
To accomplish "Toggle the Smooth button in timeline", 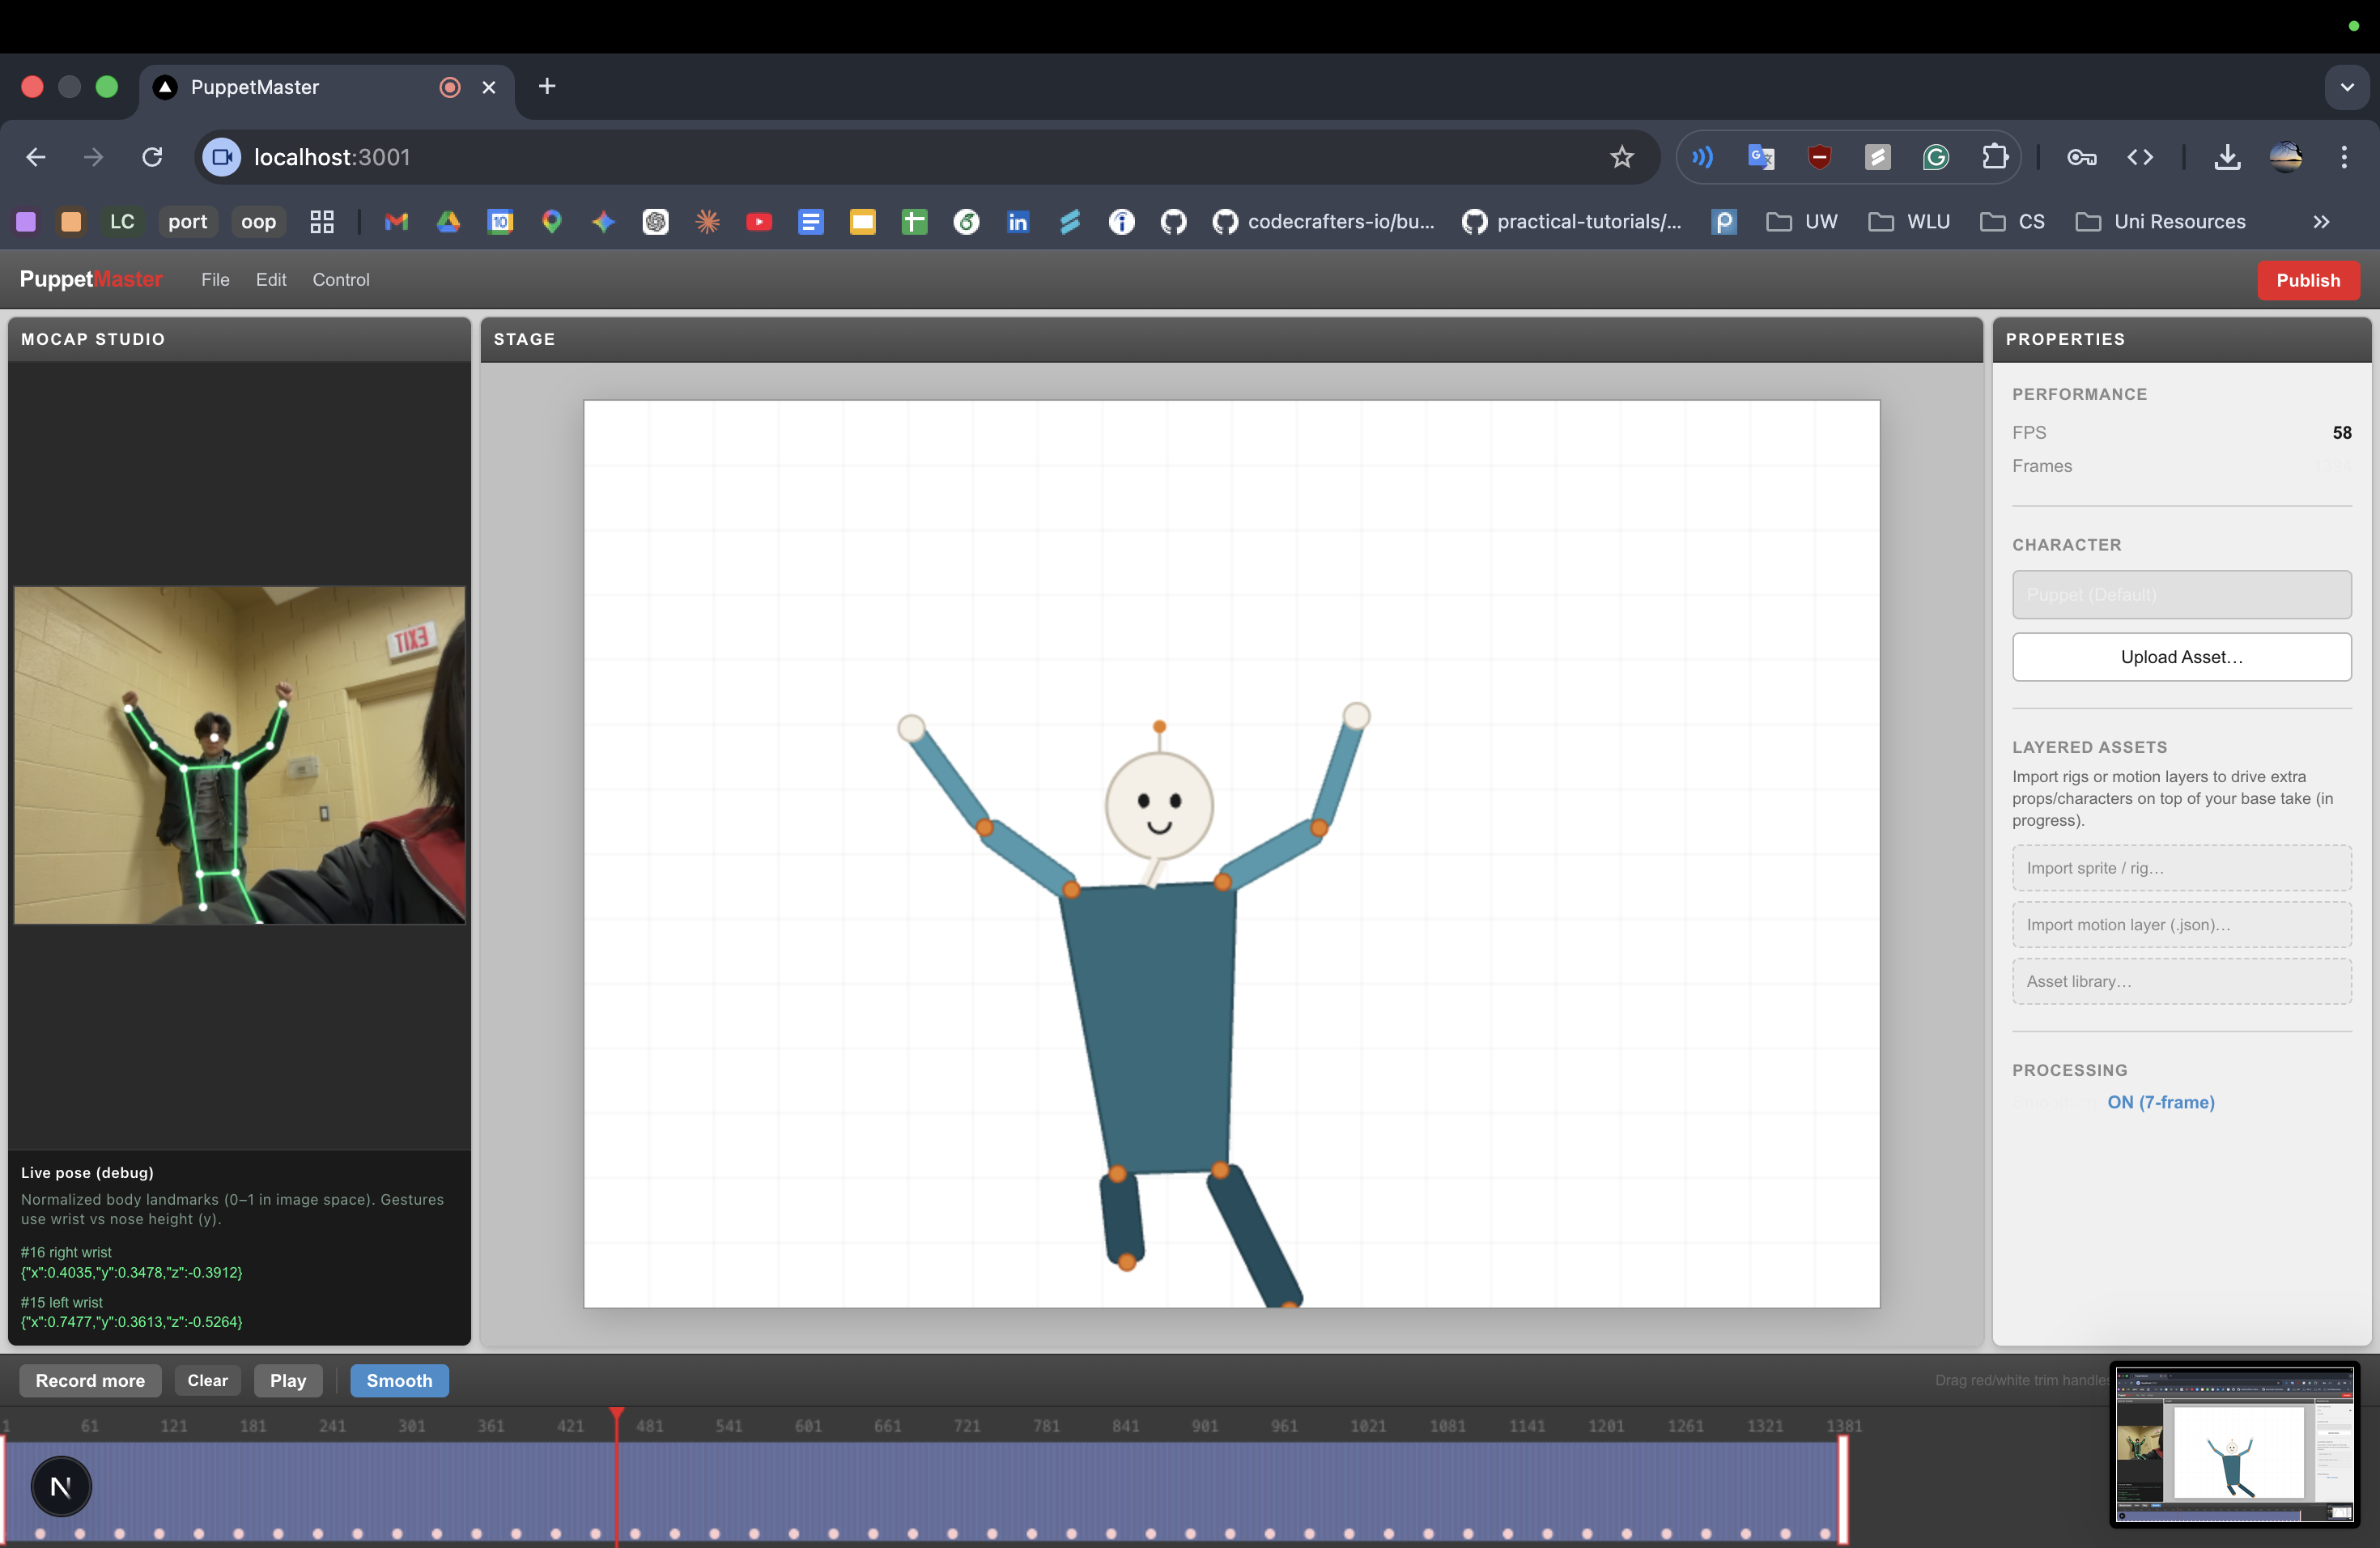I will pos(399,1380).
